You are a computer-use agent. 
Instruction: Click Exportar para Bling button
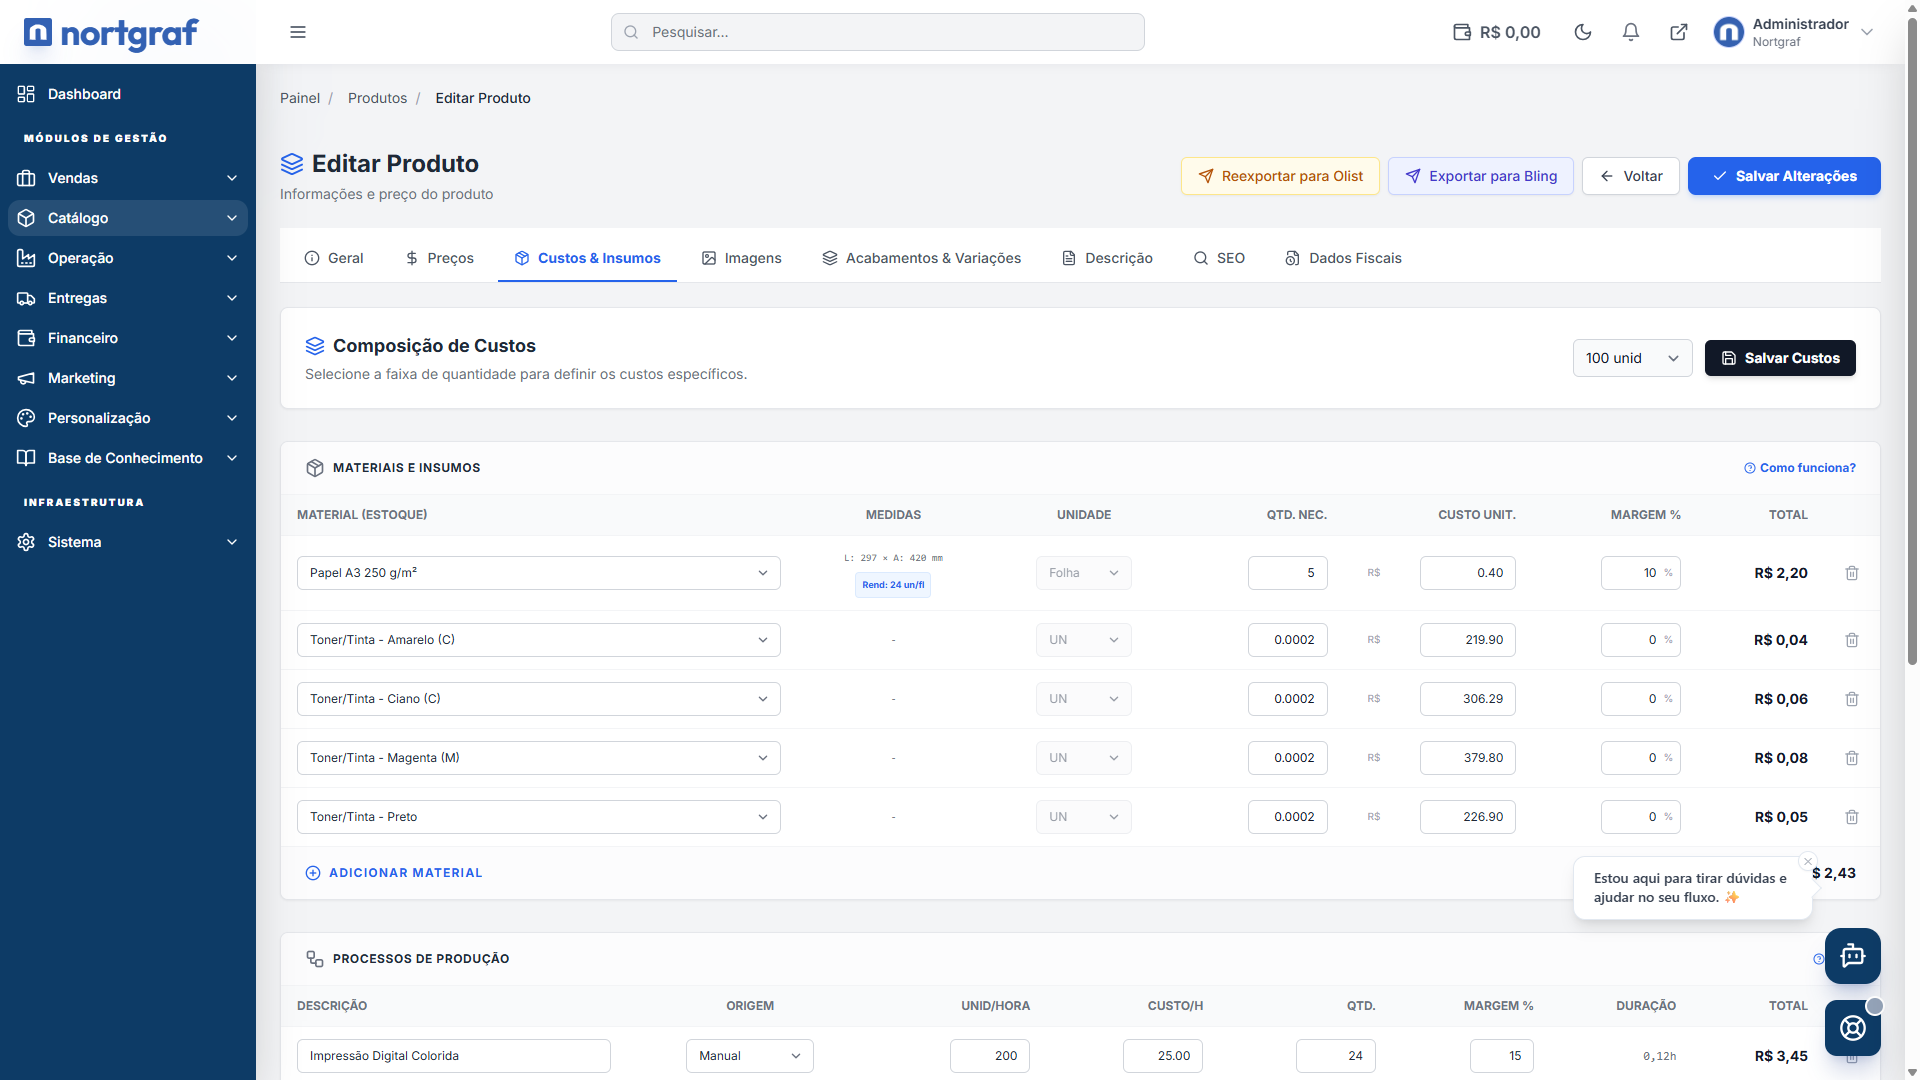1480,176
